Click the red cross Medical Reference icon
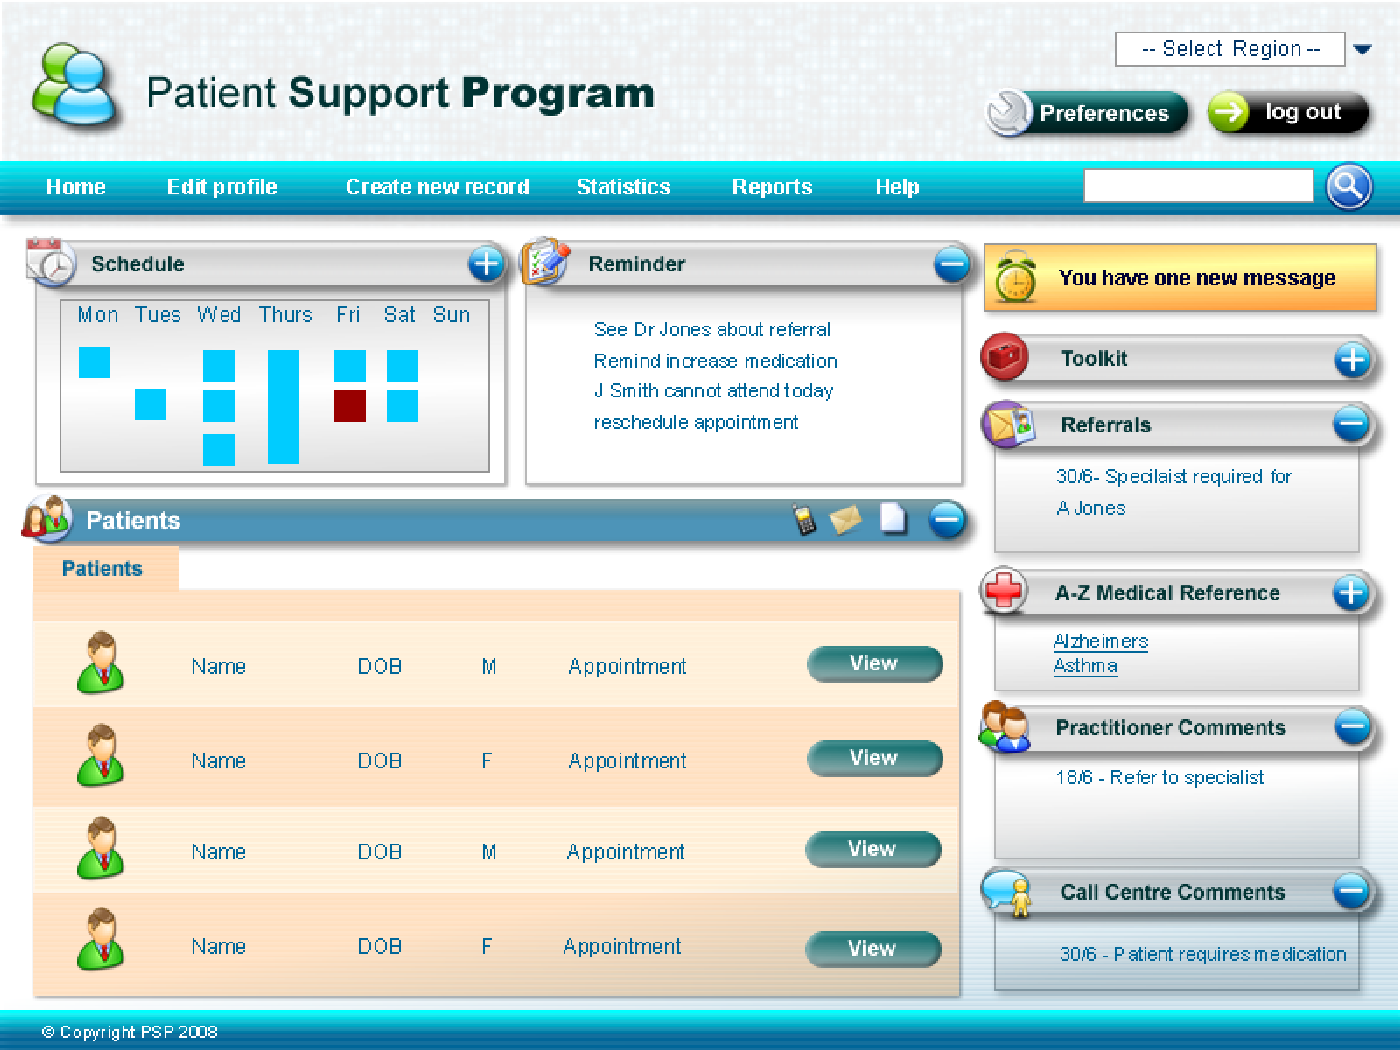Screen dimensions: 1400x1050 tap(1003, 591)
